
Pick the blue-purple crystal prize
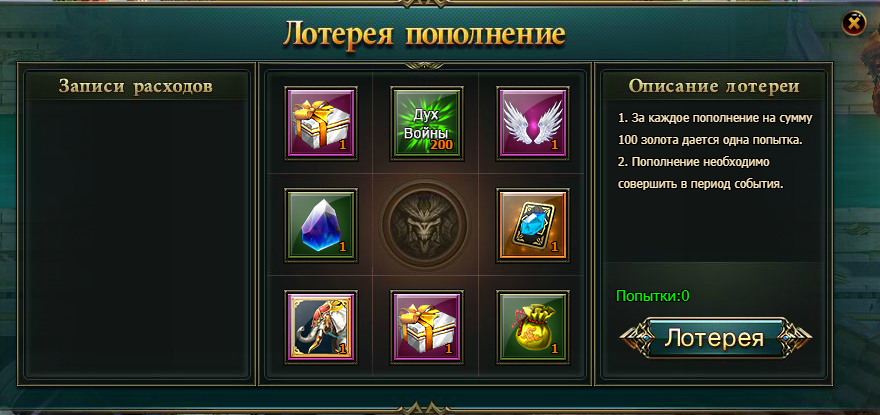321,225
